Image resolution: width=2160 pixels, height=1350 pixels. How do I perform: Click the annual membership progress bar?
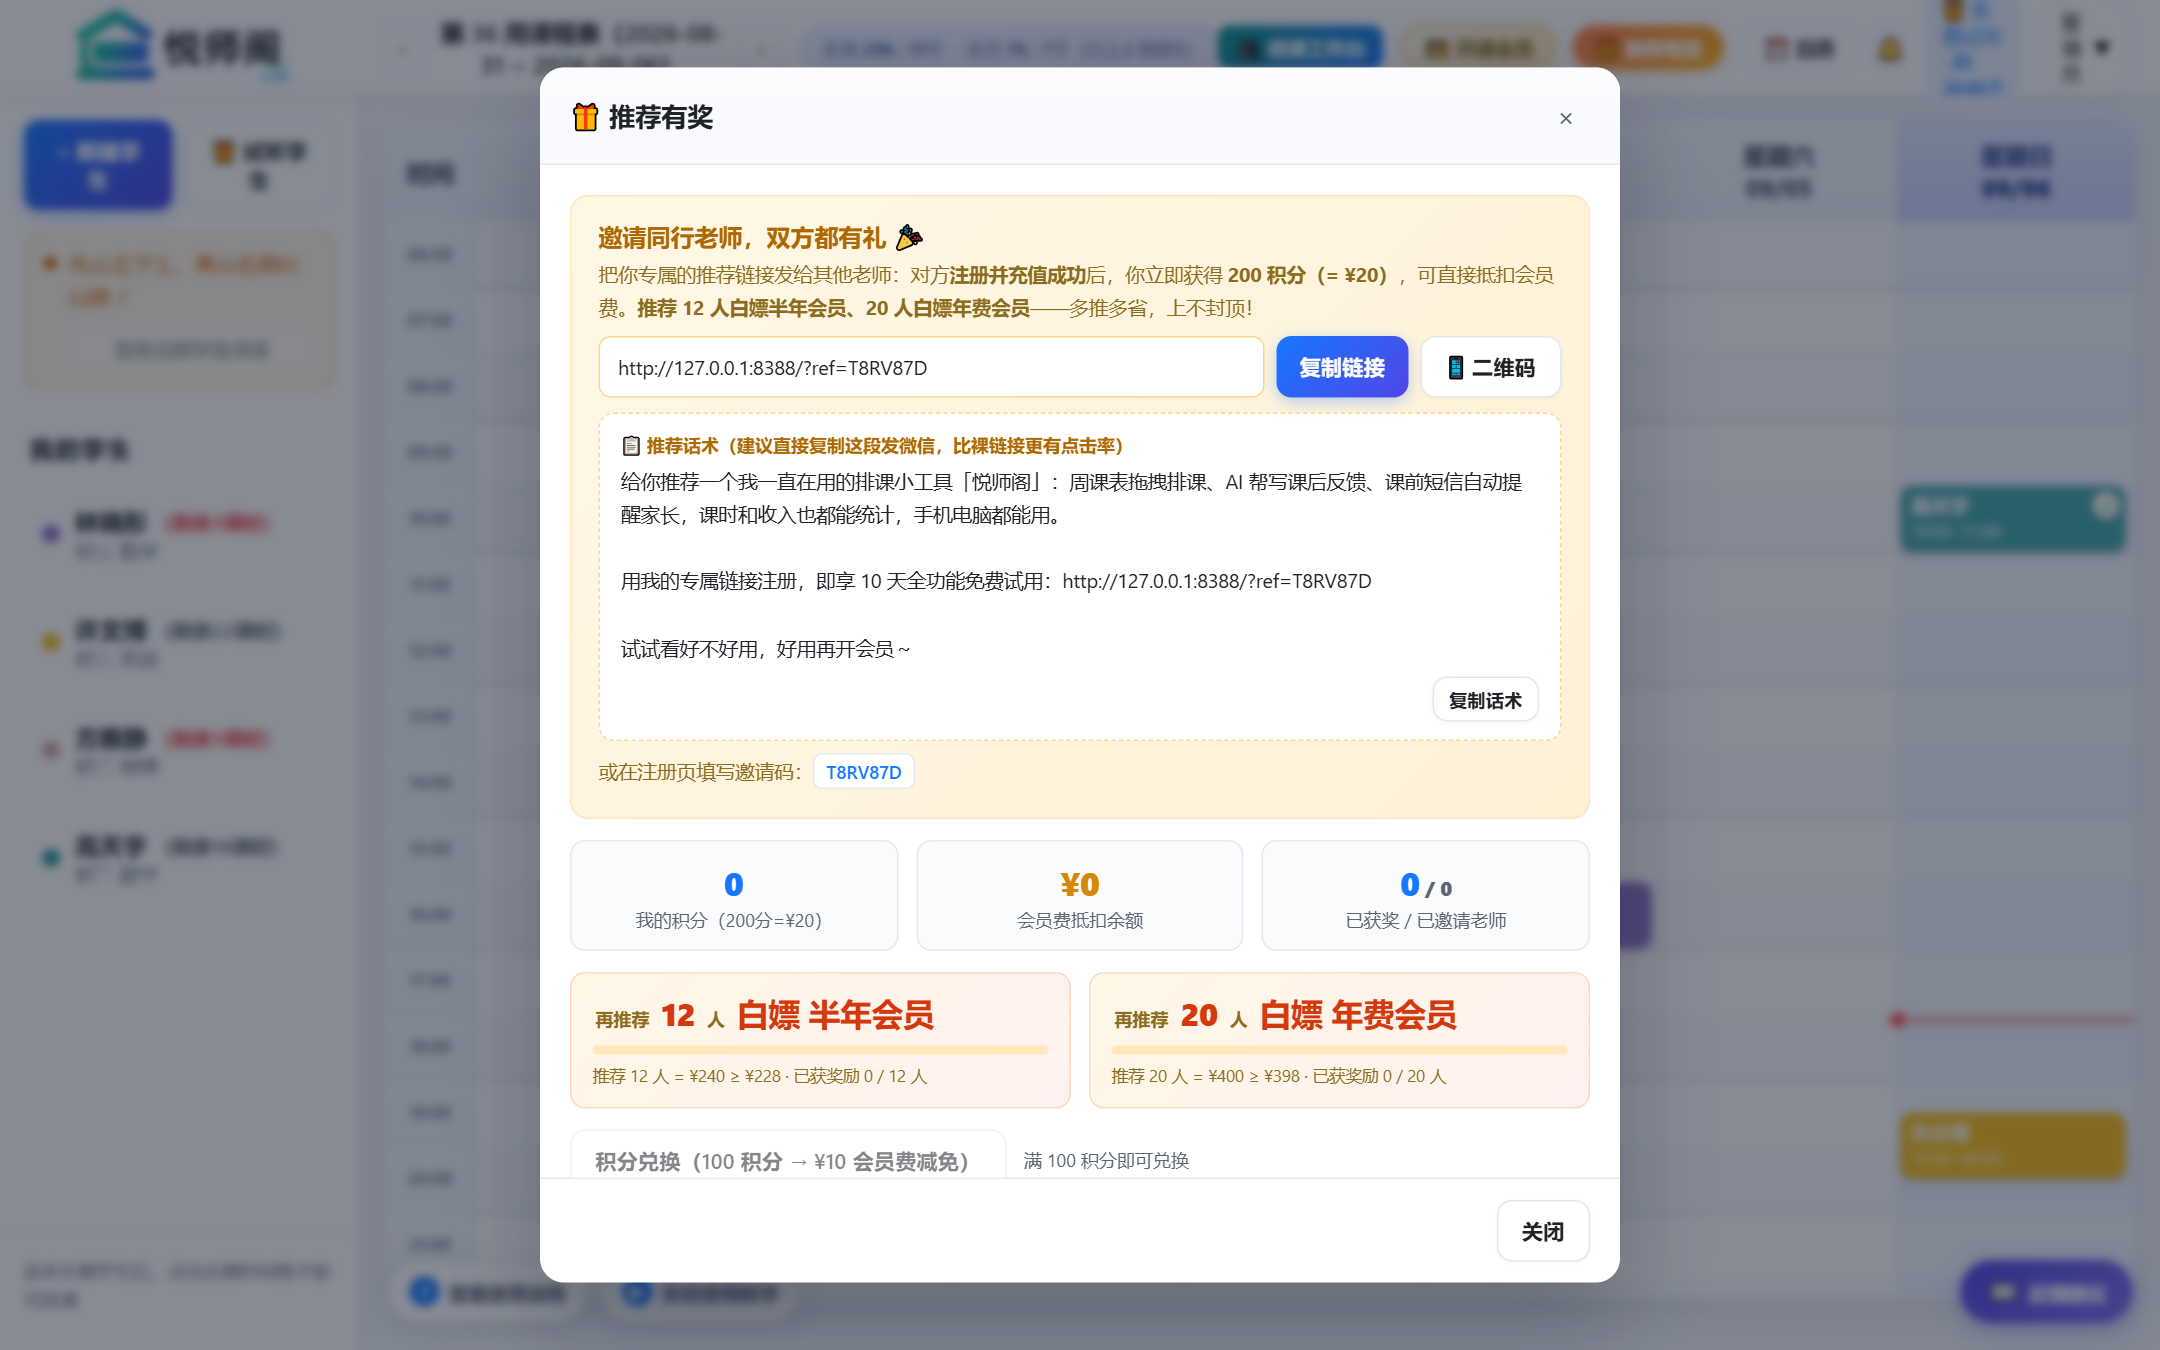[x=1339, y=1050]
